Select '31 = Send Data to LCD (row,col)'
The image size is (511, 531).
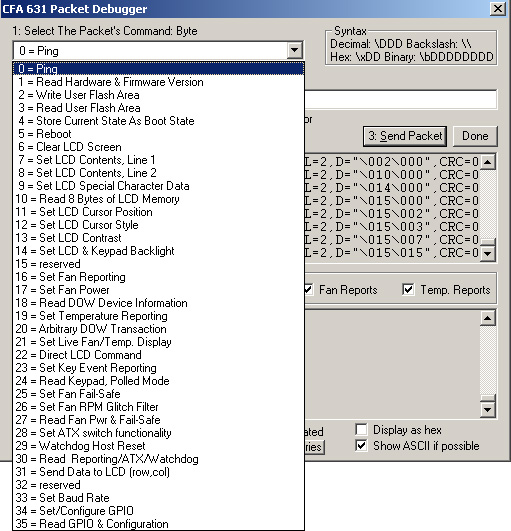coord(158,472)
